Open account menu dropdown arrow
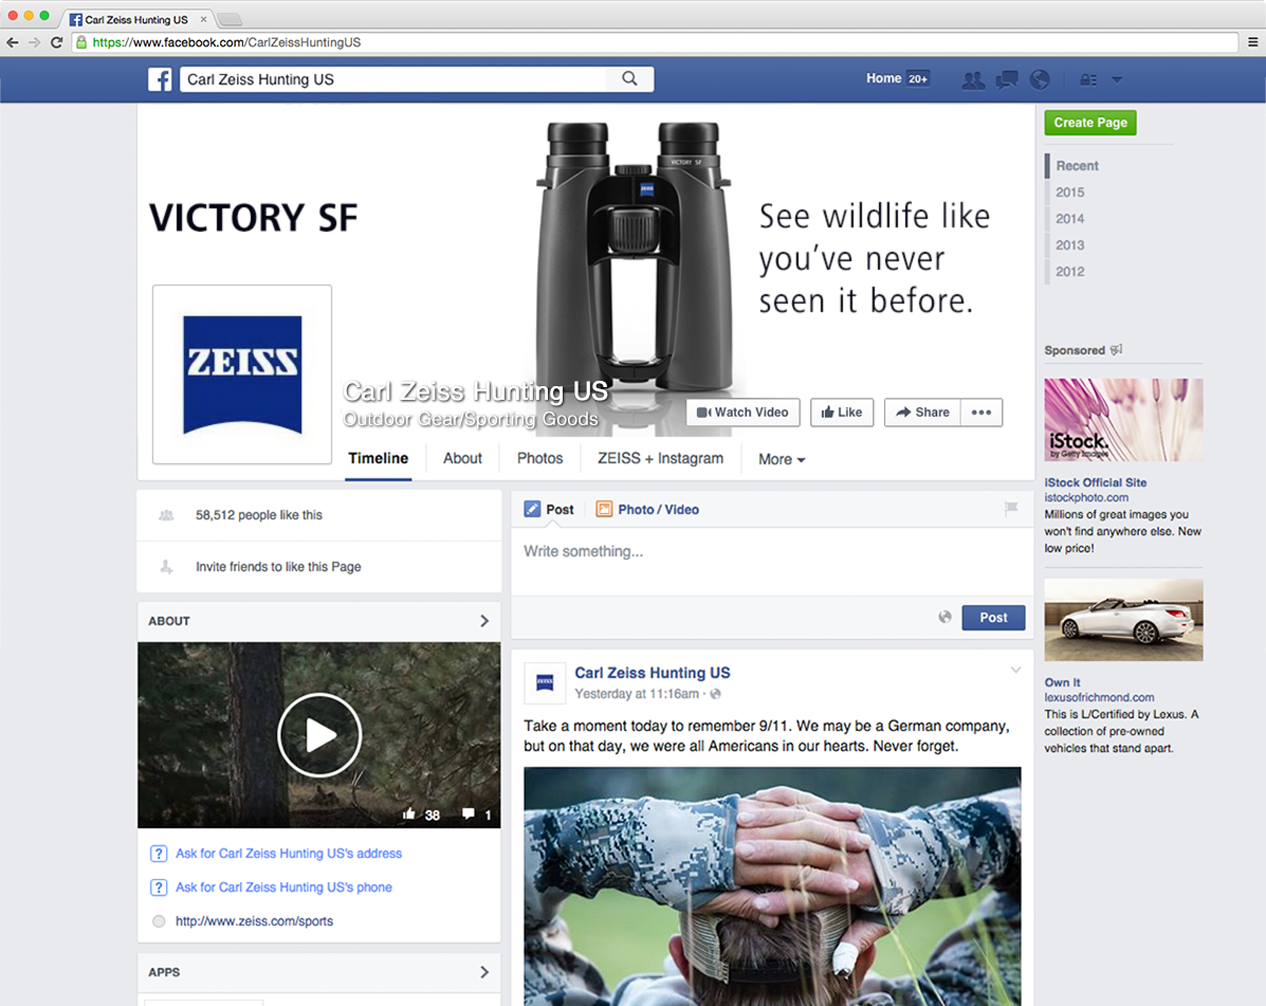The image size is (1266, 1006). click(1117, 79)
